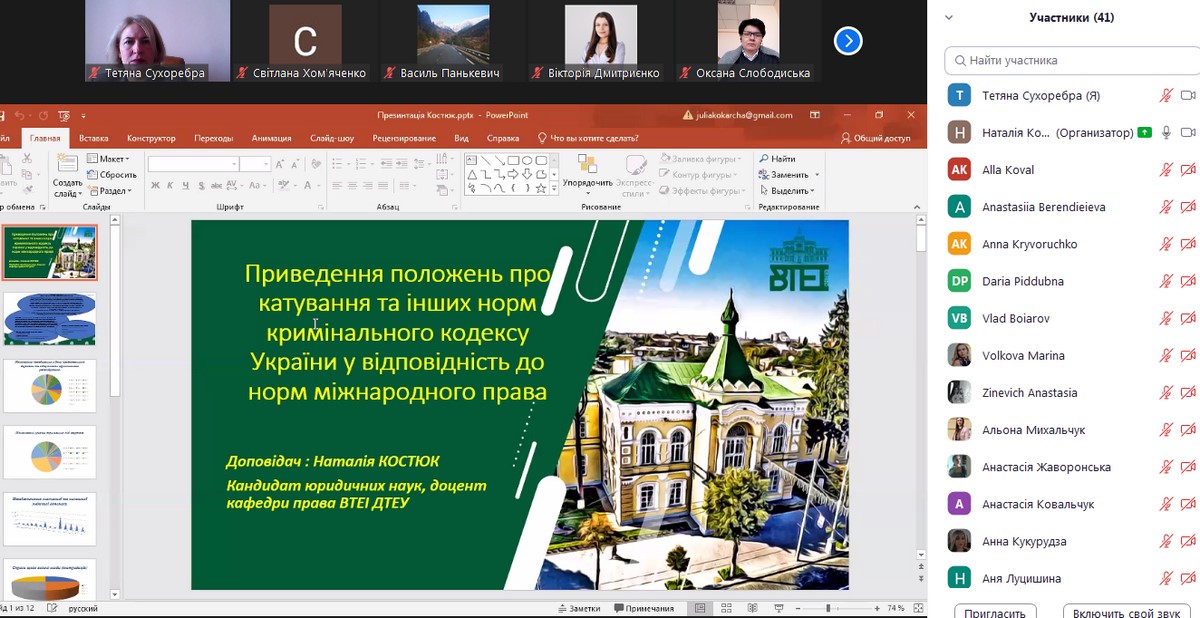The image size is (1200, 618).
Task: Click the Включить свой звук button
Action: (1126, 611)
